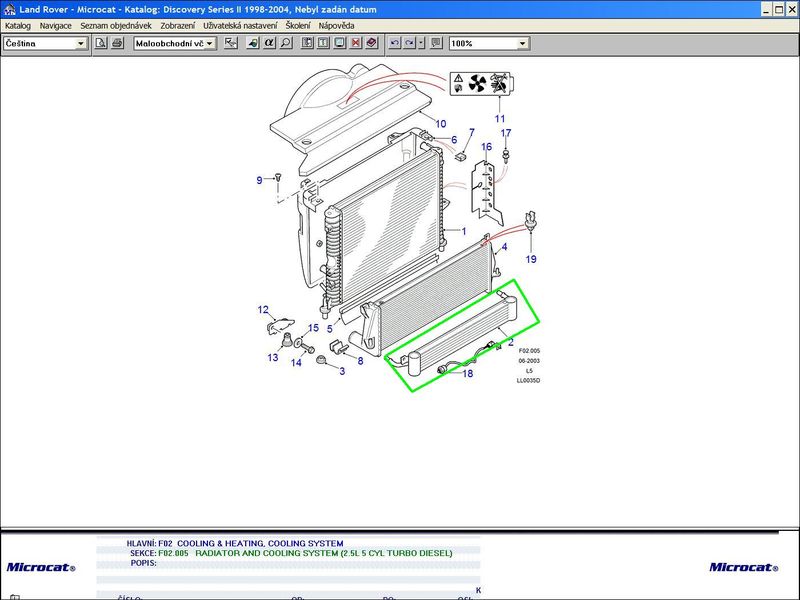800x600 pixels.
Task: Click the magnifying glass search icon
Action: [x=286, y=44]
